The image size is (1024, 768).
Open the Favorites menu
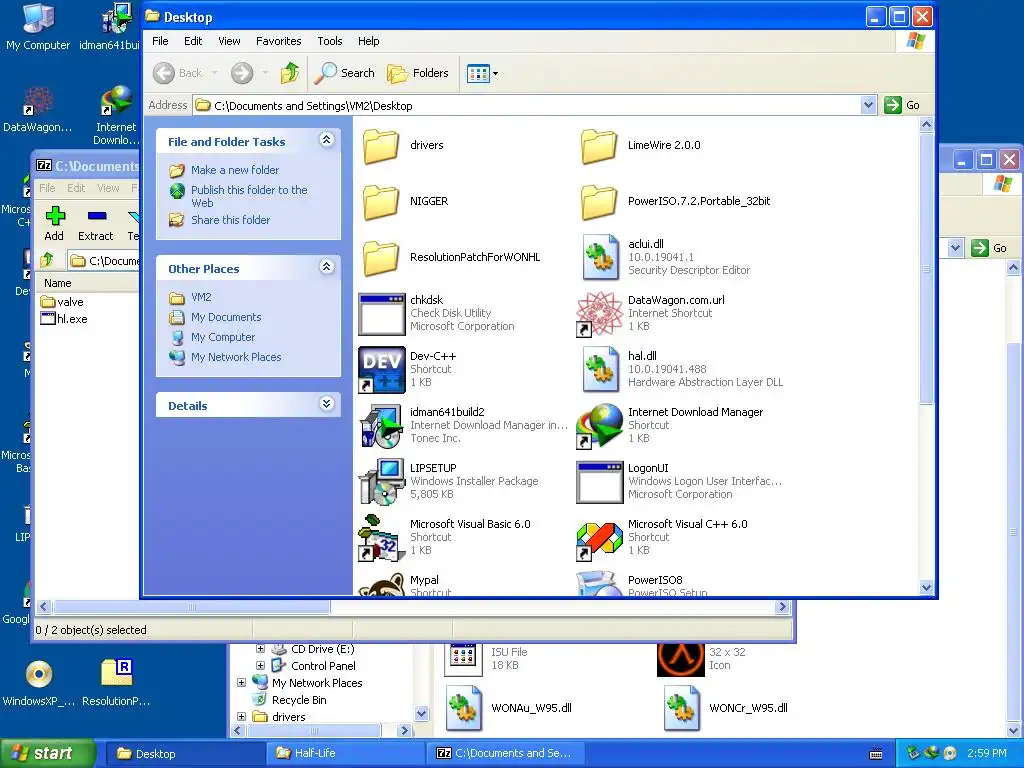click(278, 41)
